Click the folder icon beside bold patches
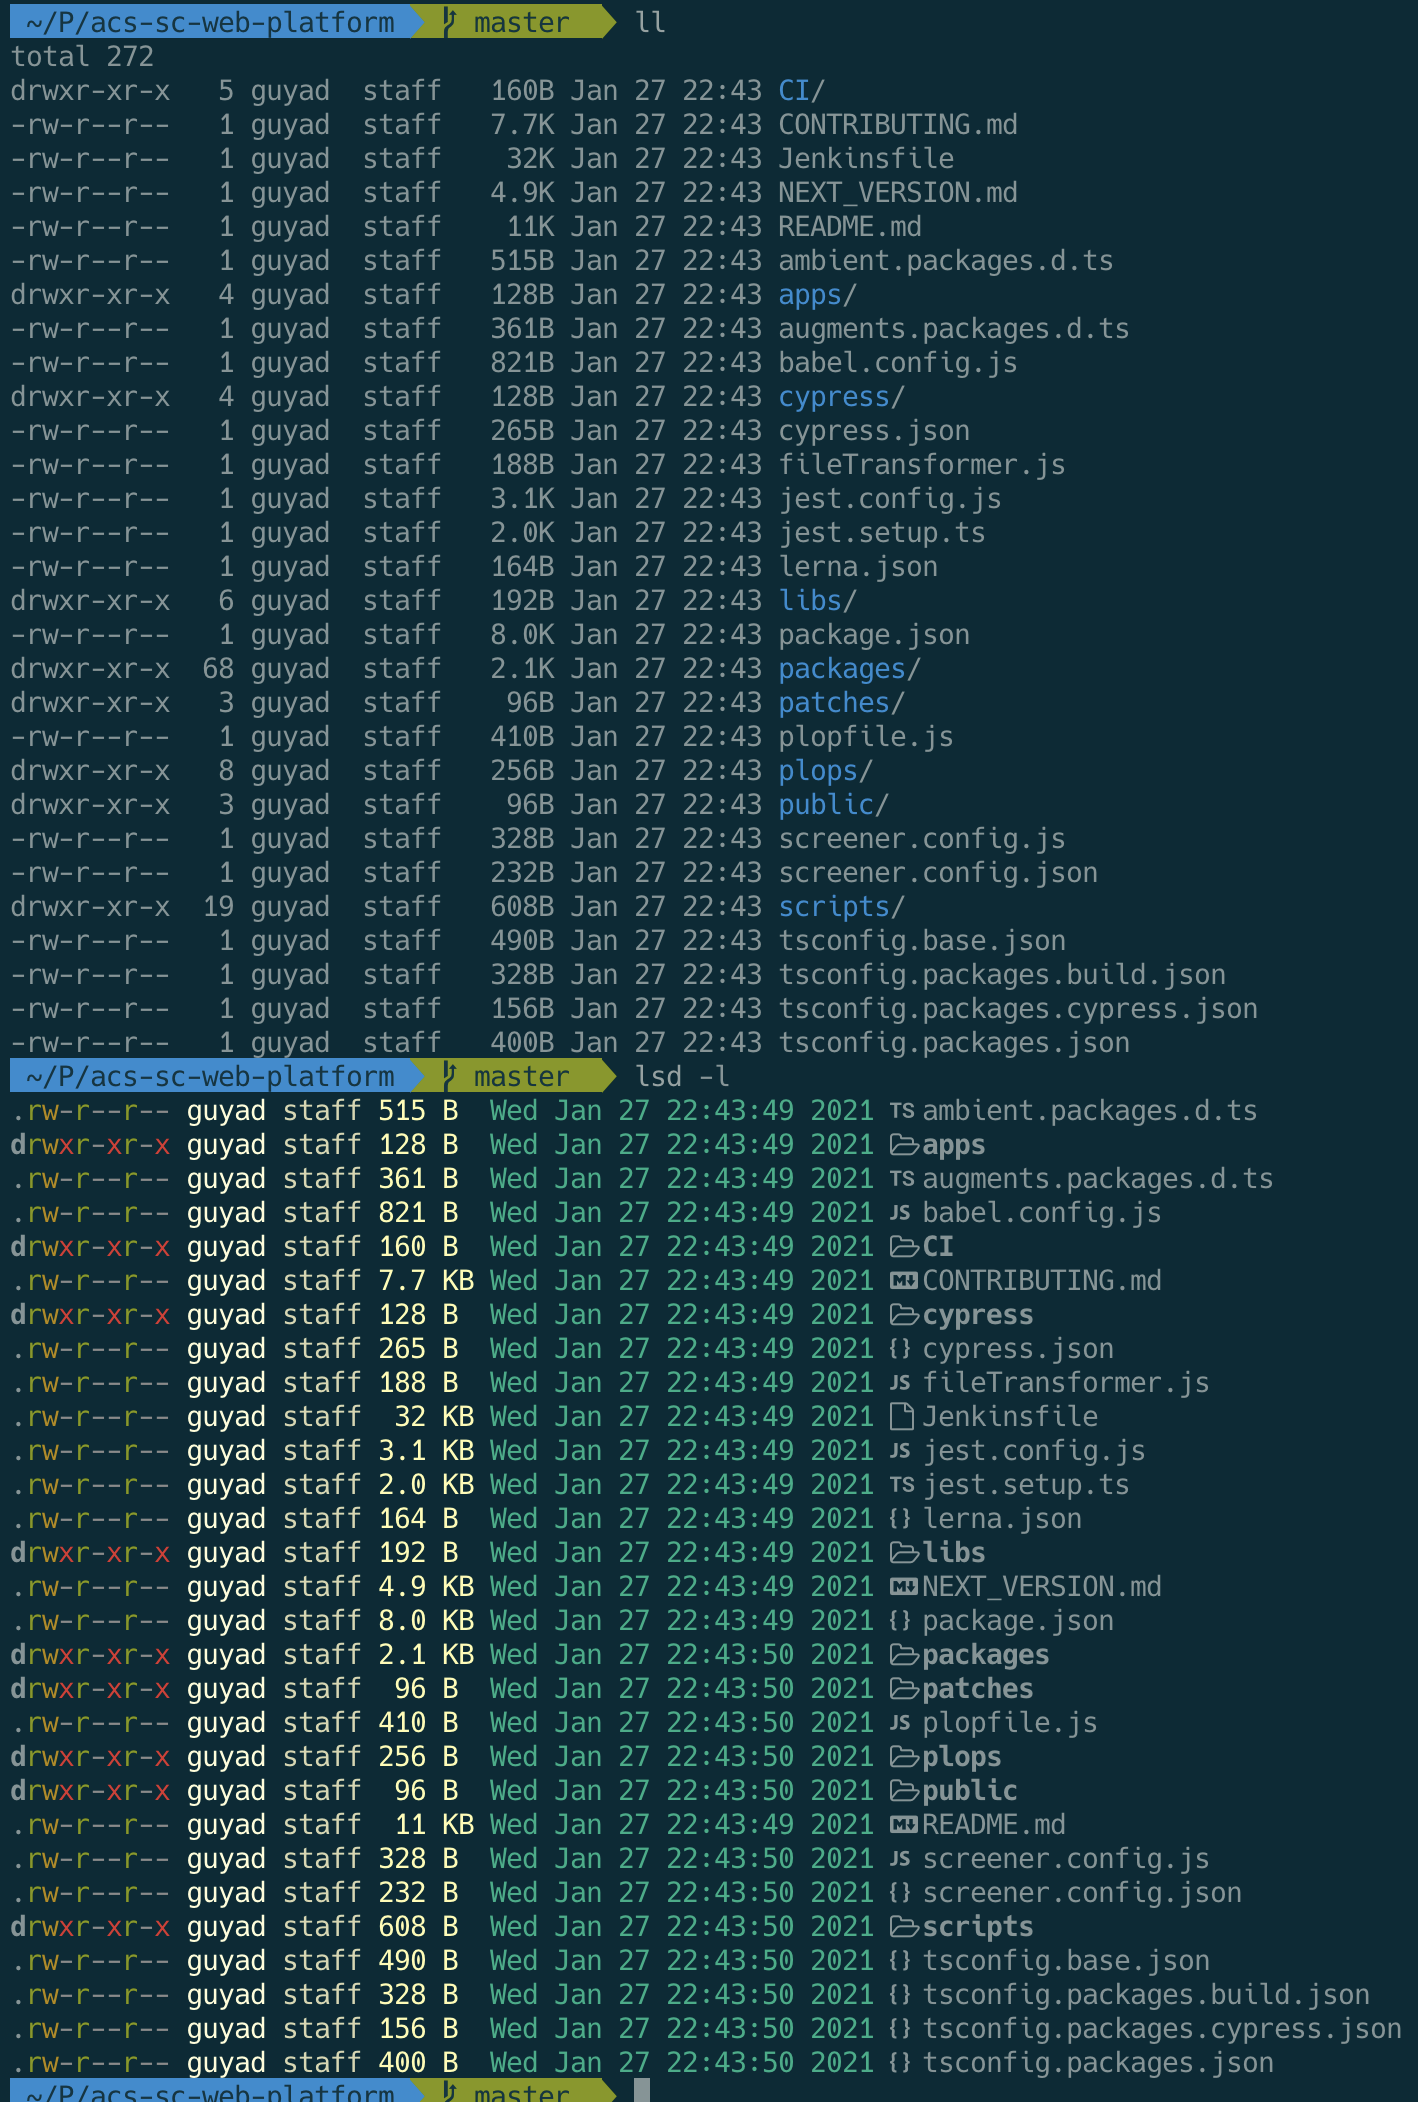Screen dimensions: 1418x2102 point(904,1689)
